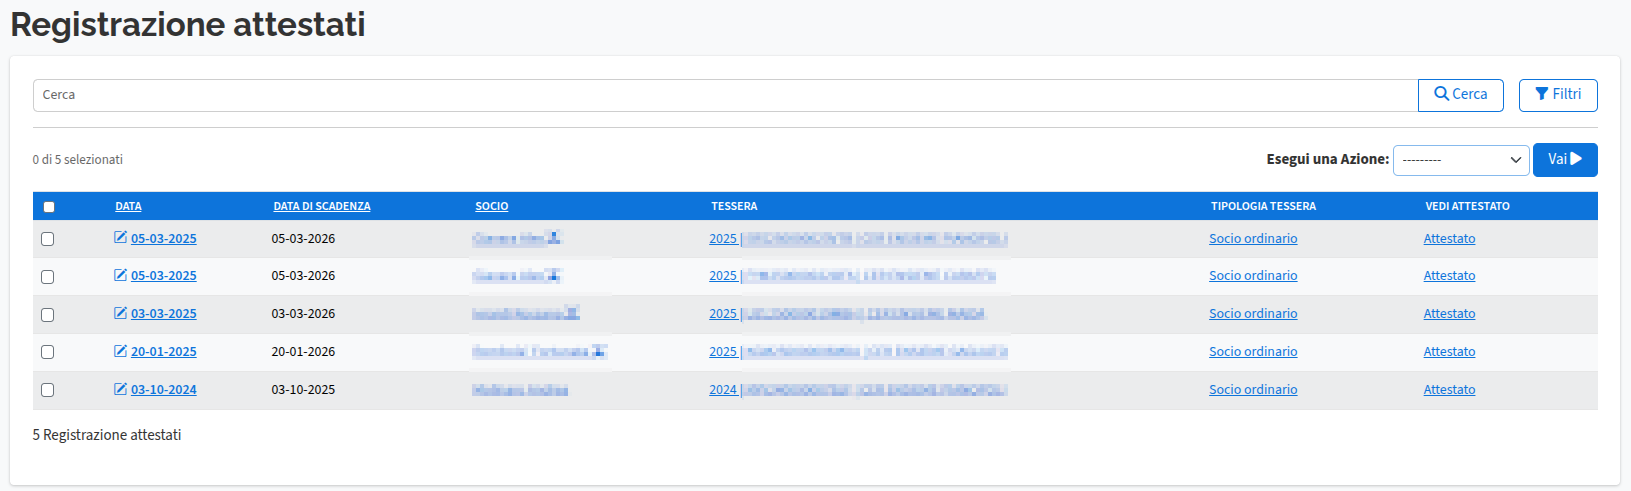
Task: Tick the checkbox of the 20-01-2025 row
Action: click(x=47, y=352)
